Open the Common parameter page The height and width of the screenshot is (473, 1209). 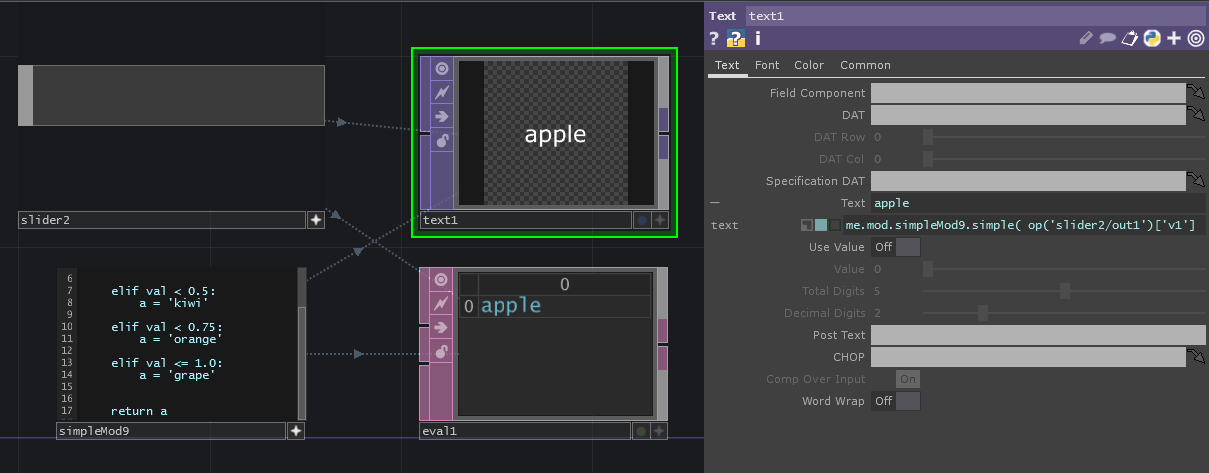tap(865, 65)
